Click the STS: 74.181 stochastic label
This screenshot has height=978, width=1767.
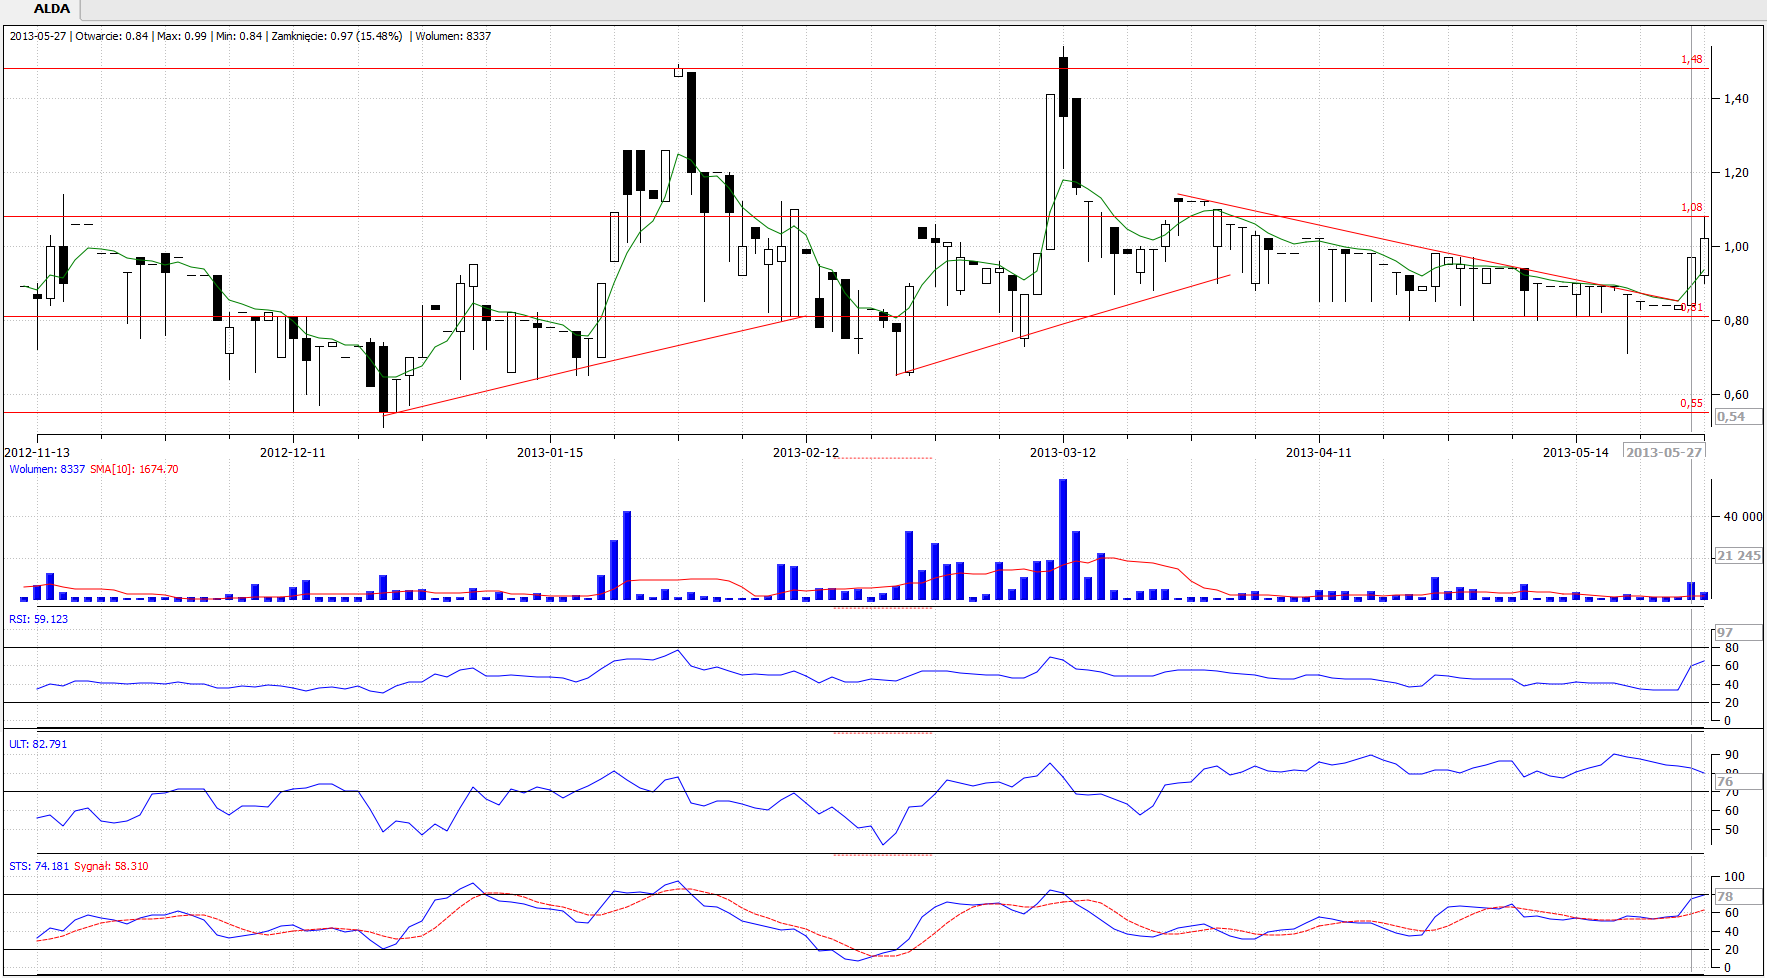[x=39, y=866]
